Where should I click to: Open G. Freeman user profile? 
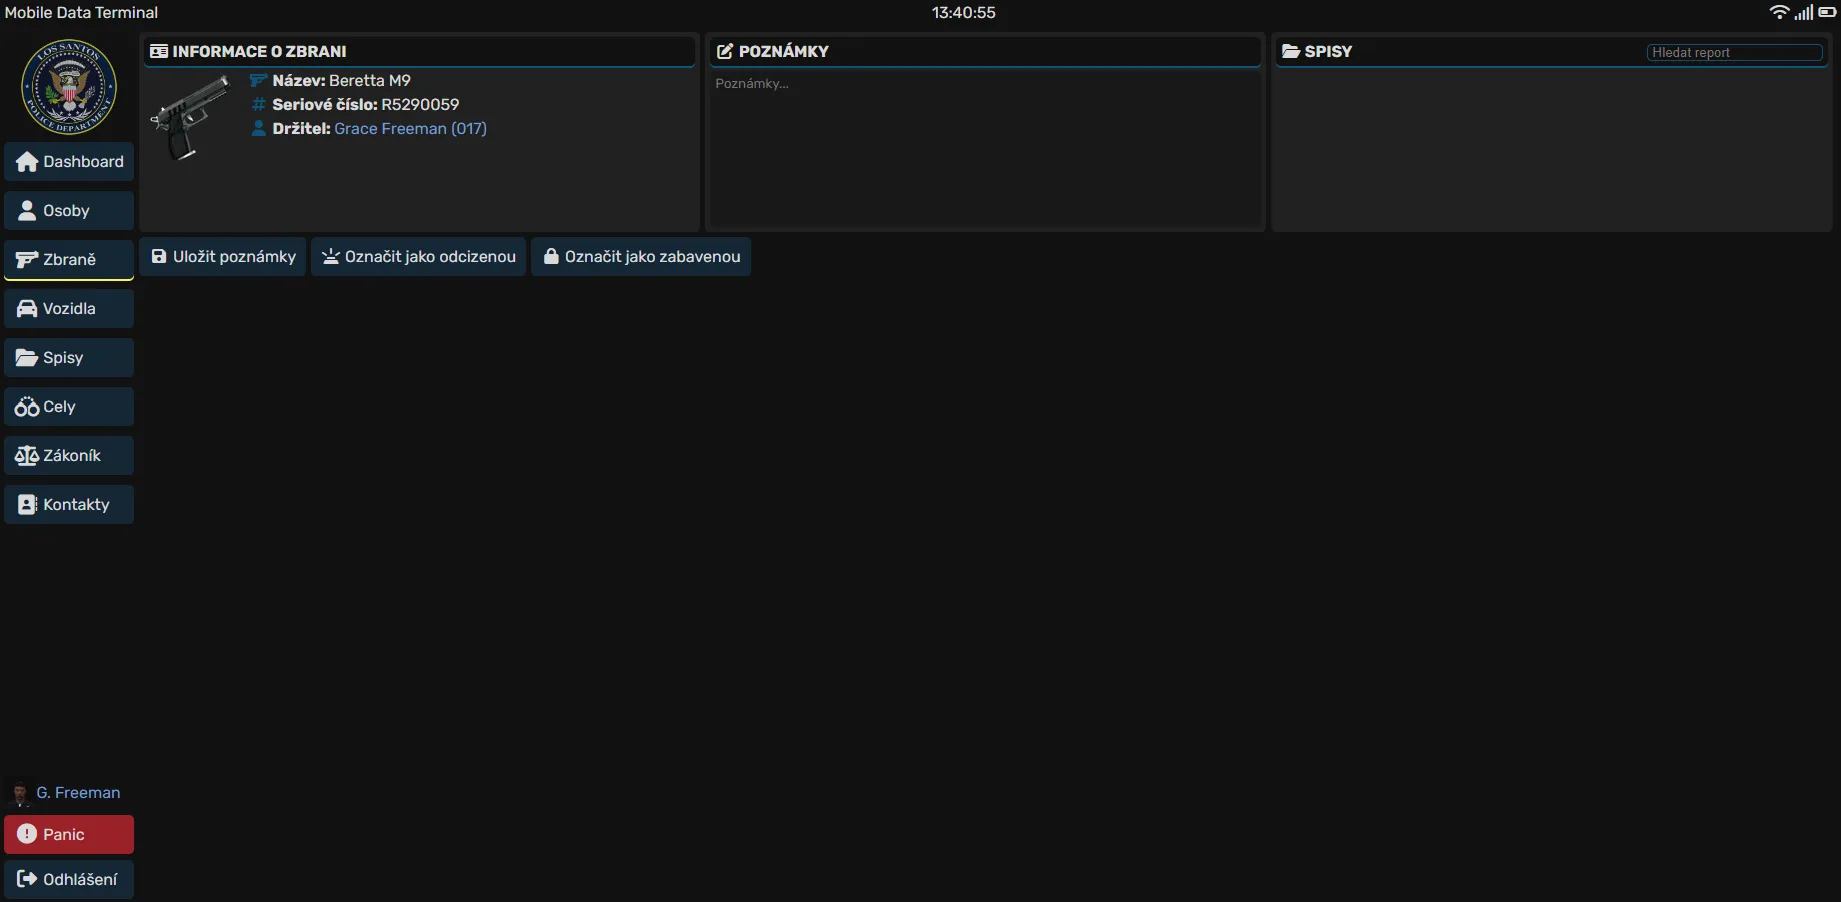(x=78, y=793)
